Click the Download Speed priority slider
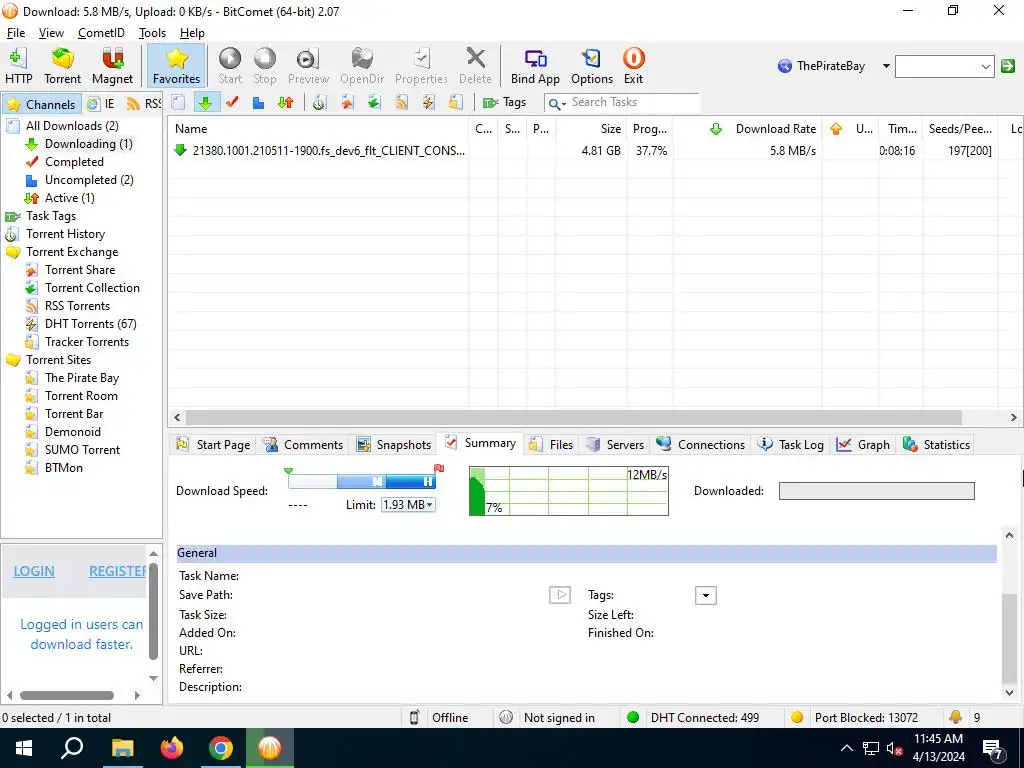This screenshot has height=768, width=1024. pyautogui.click(x=362, y=481)
